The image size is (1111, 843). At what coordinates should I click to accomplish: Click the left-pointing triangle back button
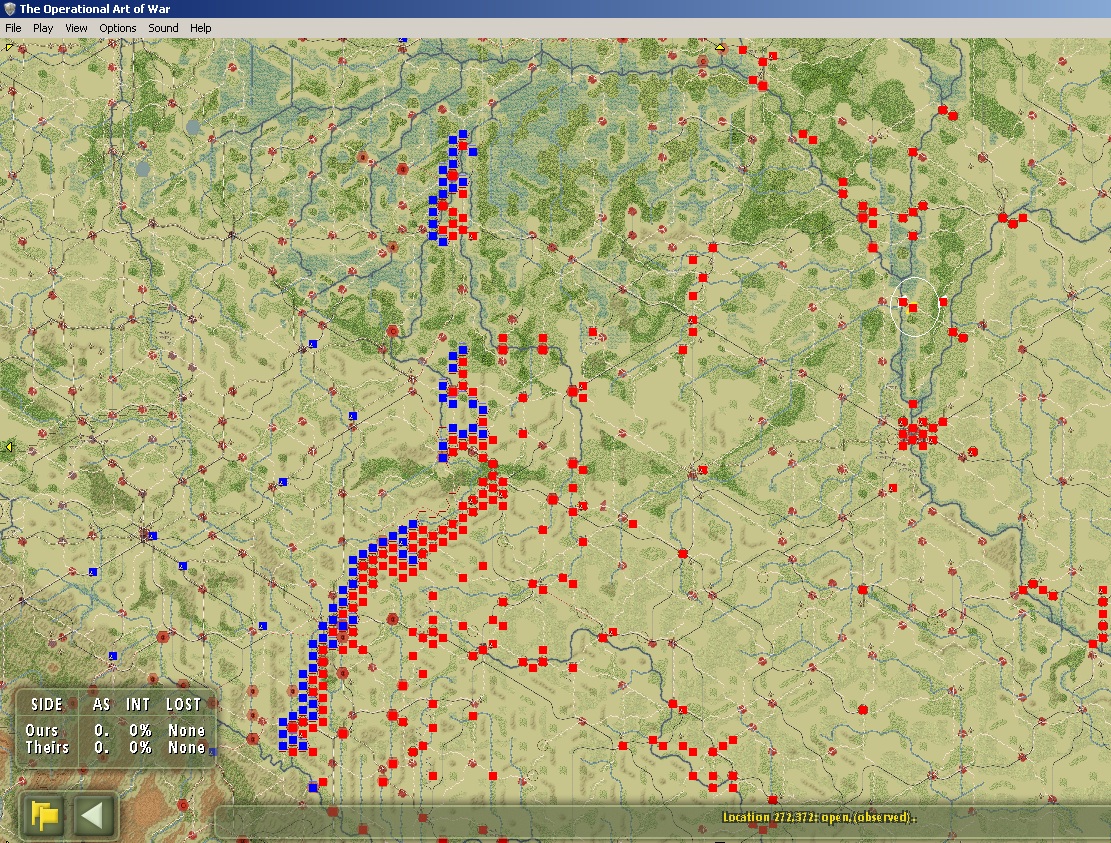[93, 815]
